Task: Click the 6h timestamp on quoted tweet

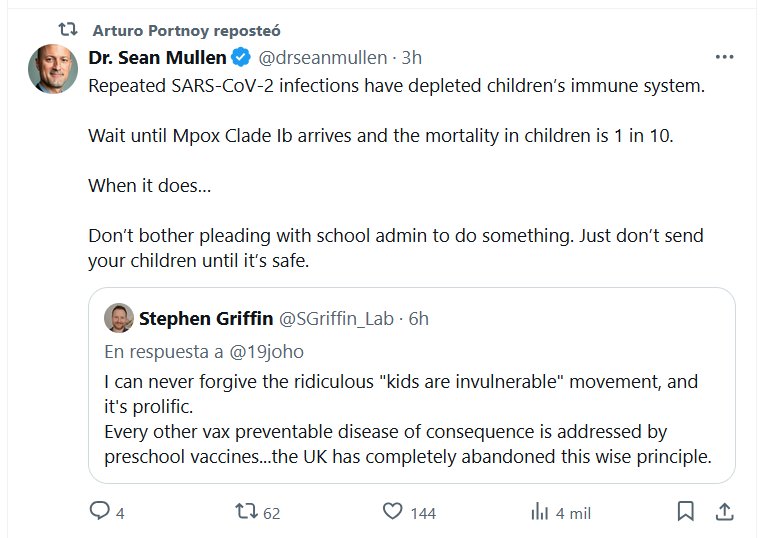Action: 419,318
